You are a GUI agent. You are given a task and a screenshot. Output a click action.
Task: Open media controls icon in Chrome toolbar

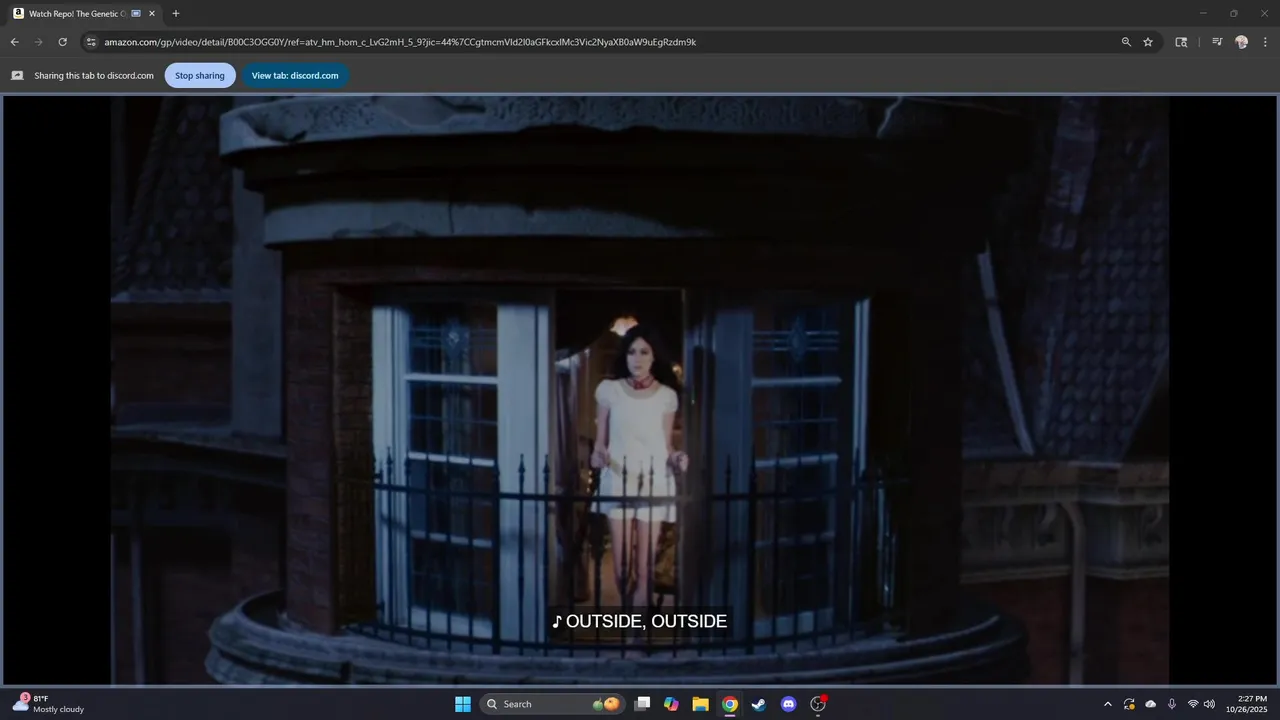[1217, 42]
